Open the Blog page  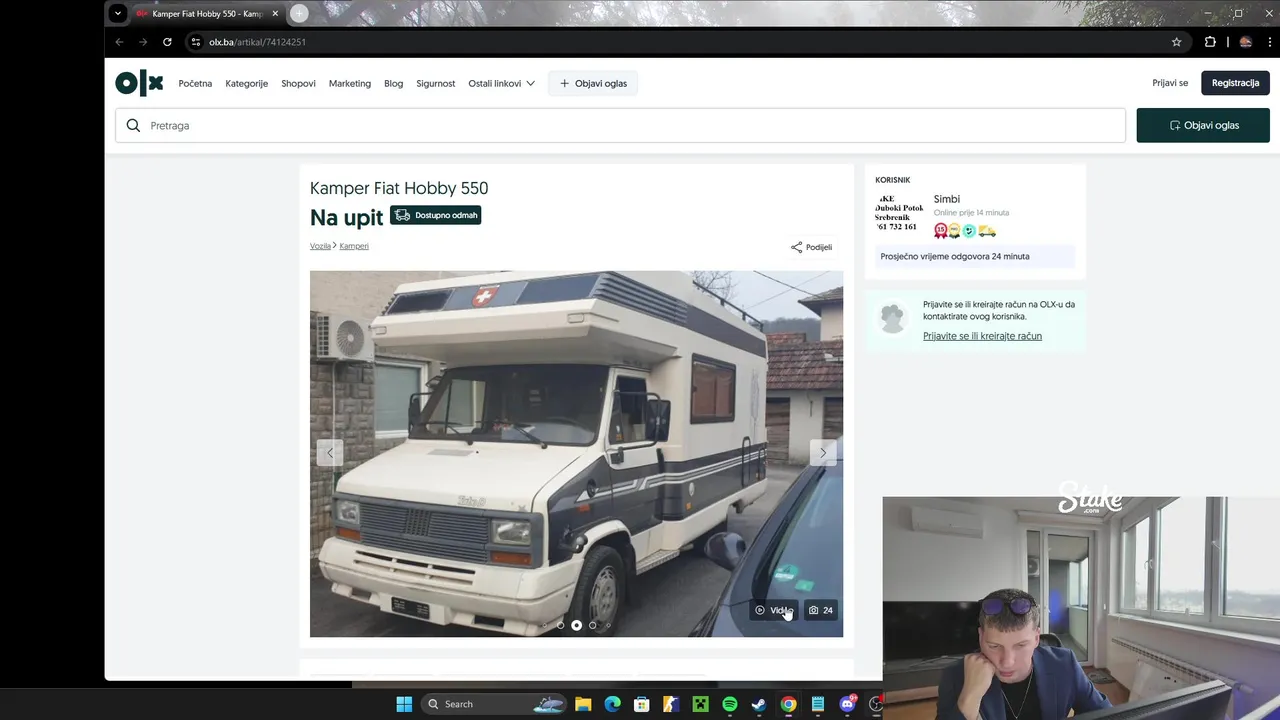point(394,83)
